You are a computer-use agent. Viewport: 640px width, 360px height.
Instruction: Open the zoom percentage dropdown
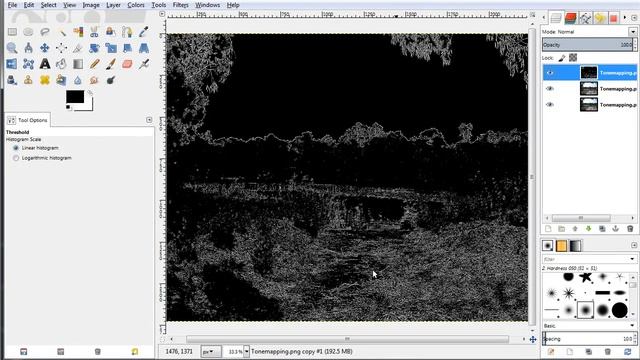point(247,351)
